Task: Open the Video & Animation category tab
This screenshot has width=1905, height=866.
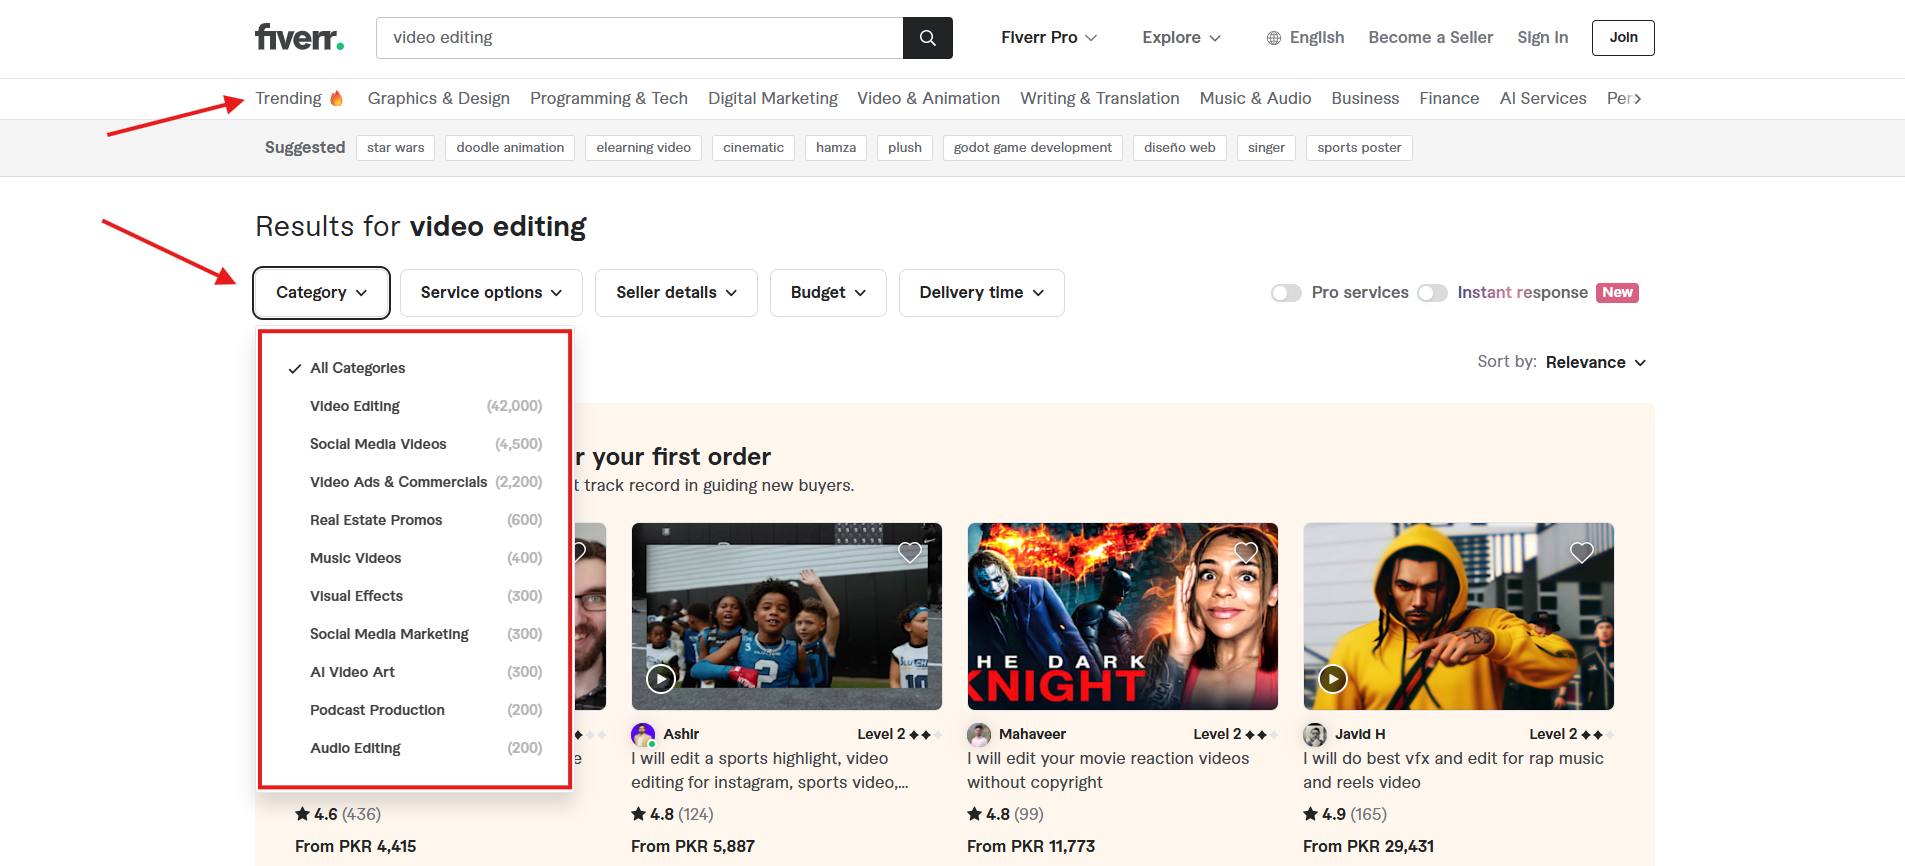Action: (x=928, y=98)
